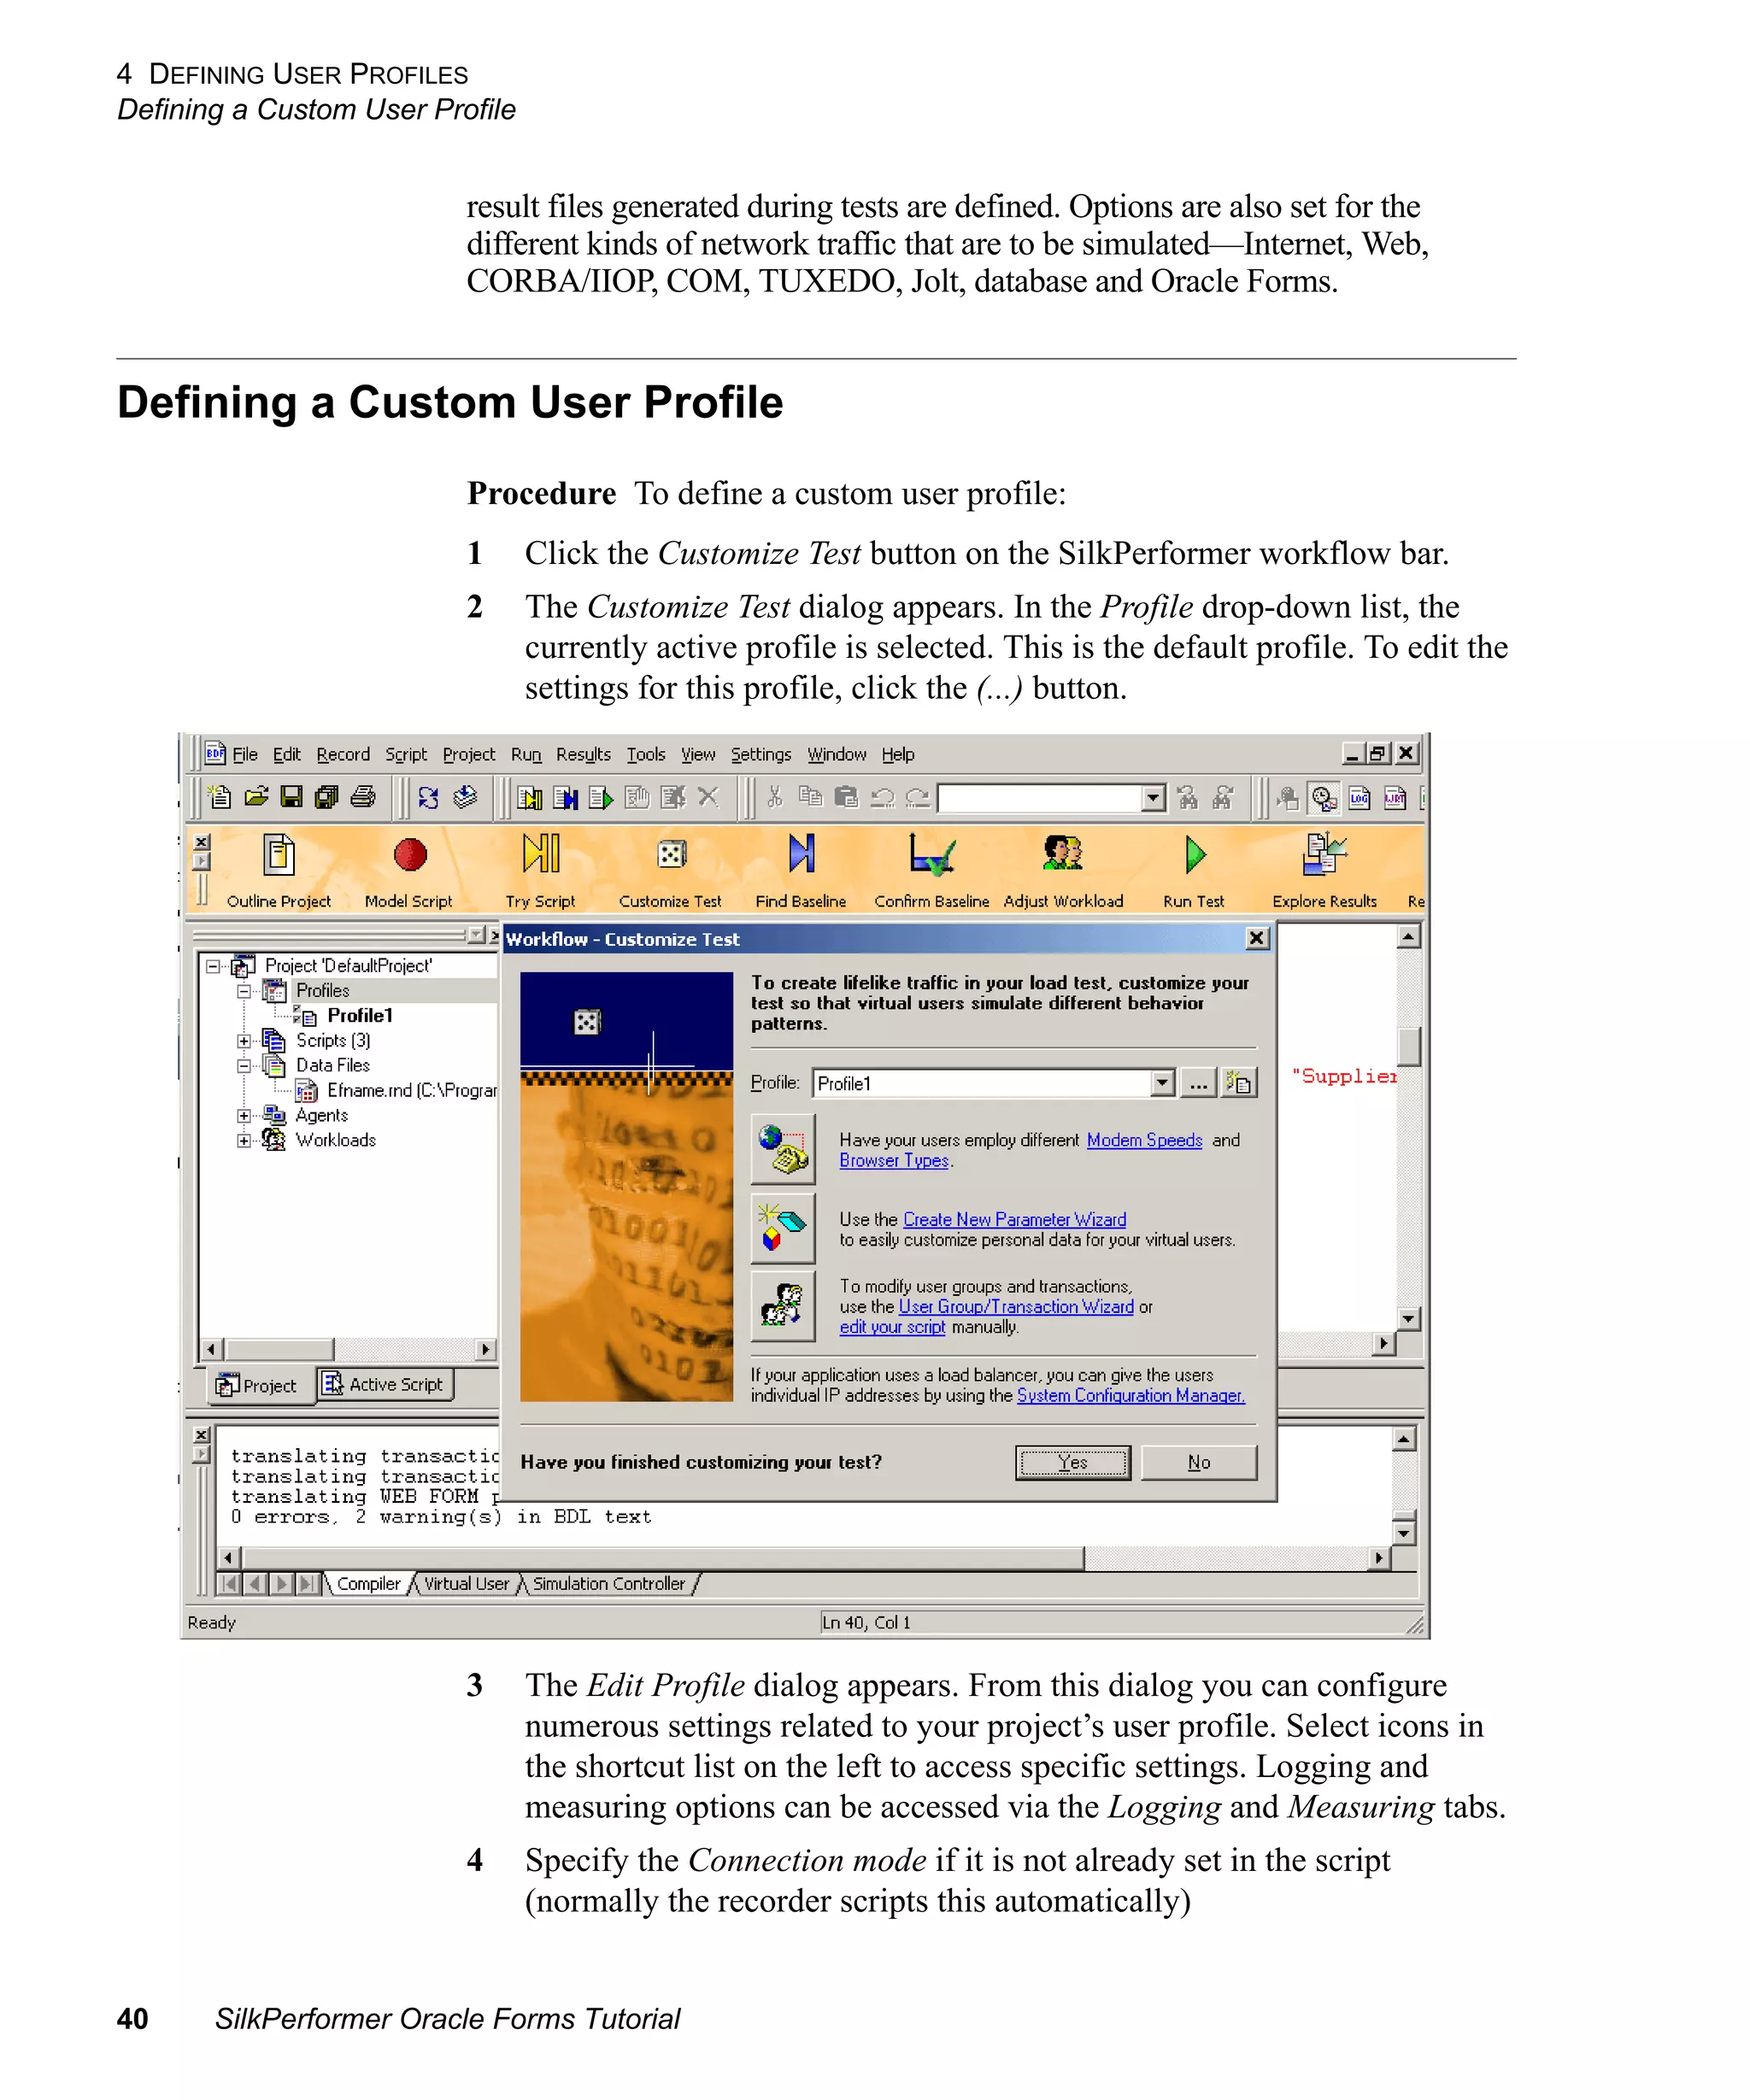
Task: Open the Record menu
Action: tap(343, 754)
